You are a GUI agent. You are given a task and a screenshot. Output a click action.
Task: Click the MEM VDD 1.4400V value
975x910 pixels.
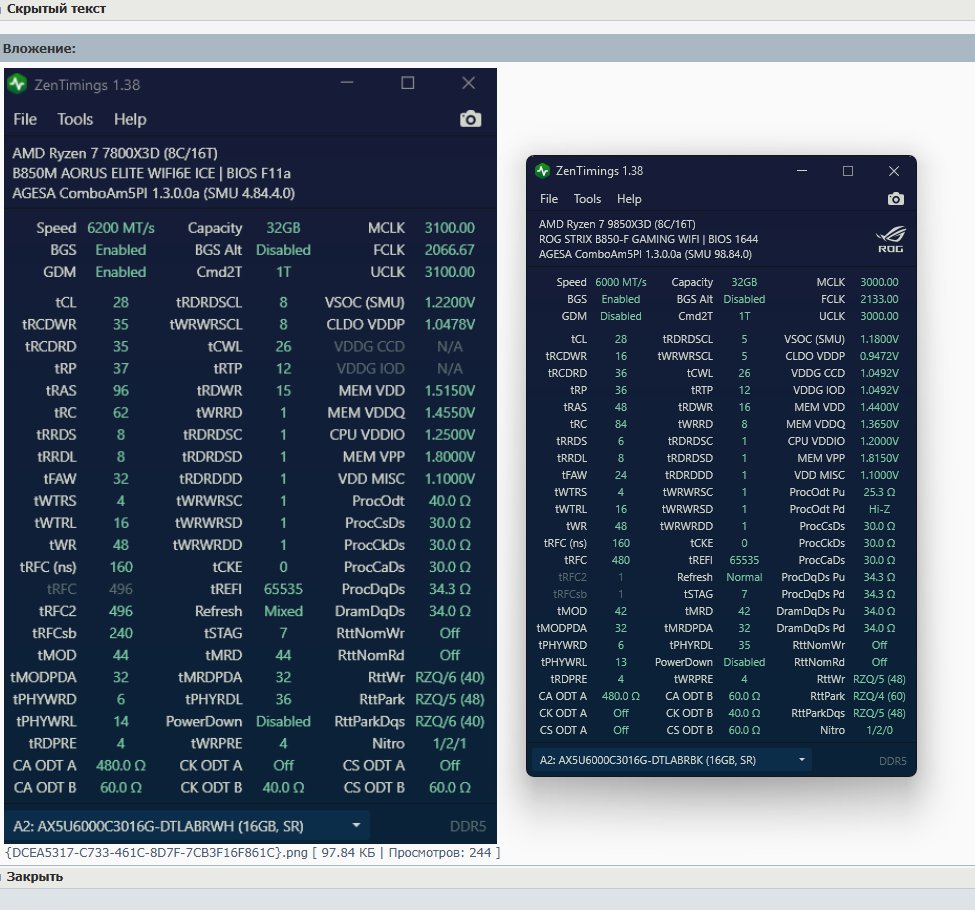[x=879, y=407]
